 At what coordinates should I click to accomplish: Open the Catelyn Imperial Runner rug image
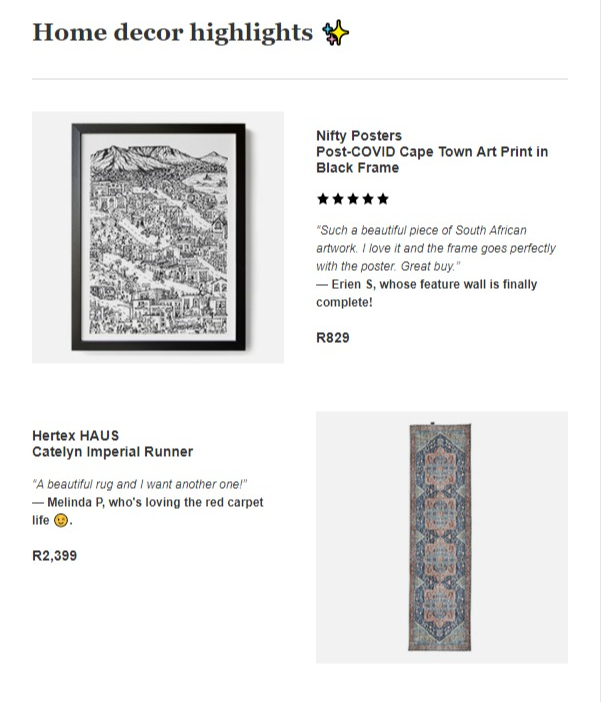(x=441, y=537)
